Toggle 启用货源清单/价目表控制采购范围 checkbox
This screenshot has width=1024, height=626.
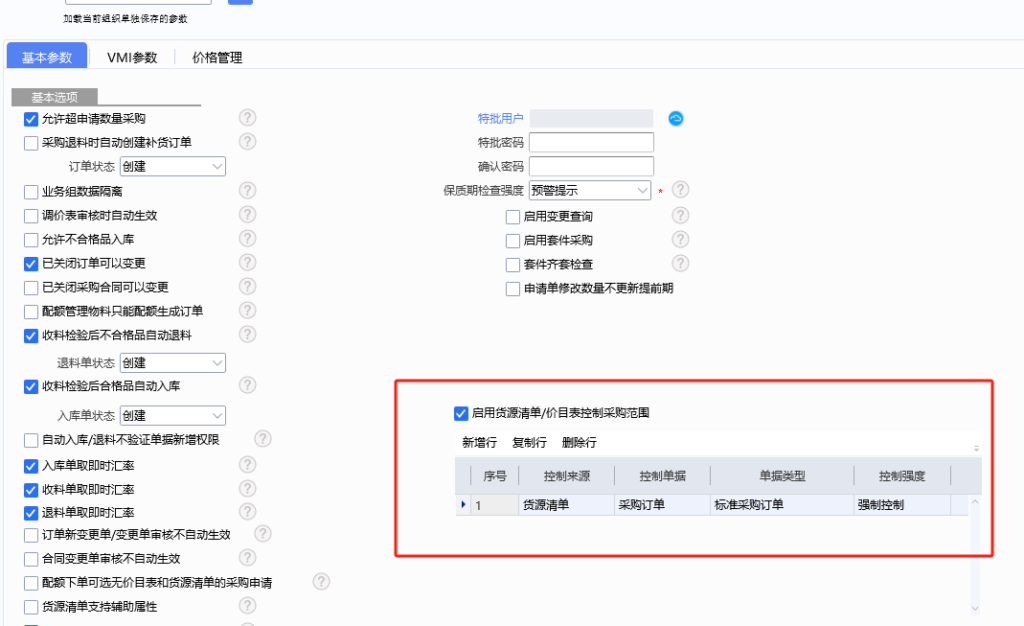[461, 413]
